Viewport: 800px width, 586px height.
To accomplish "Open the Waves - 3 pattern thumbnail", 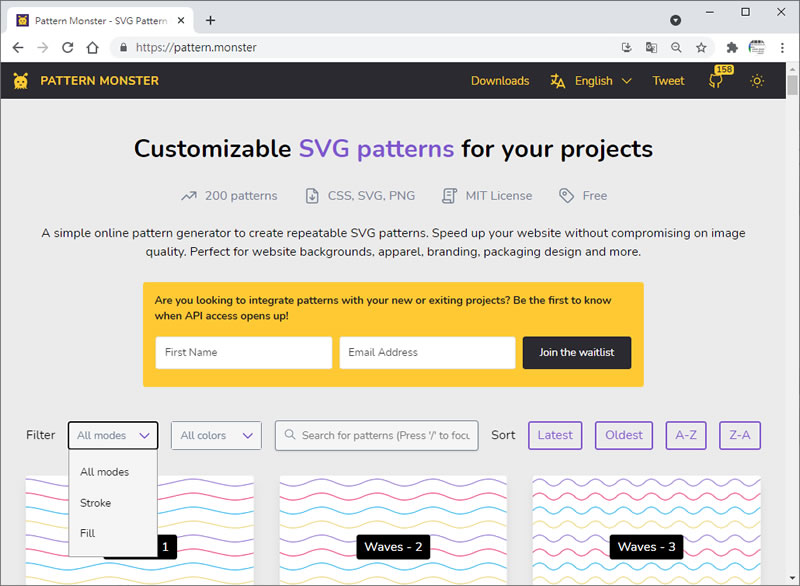I will point(646,530).
